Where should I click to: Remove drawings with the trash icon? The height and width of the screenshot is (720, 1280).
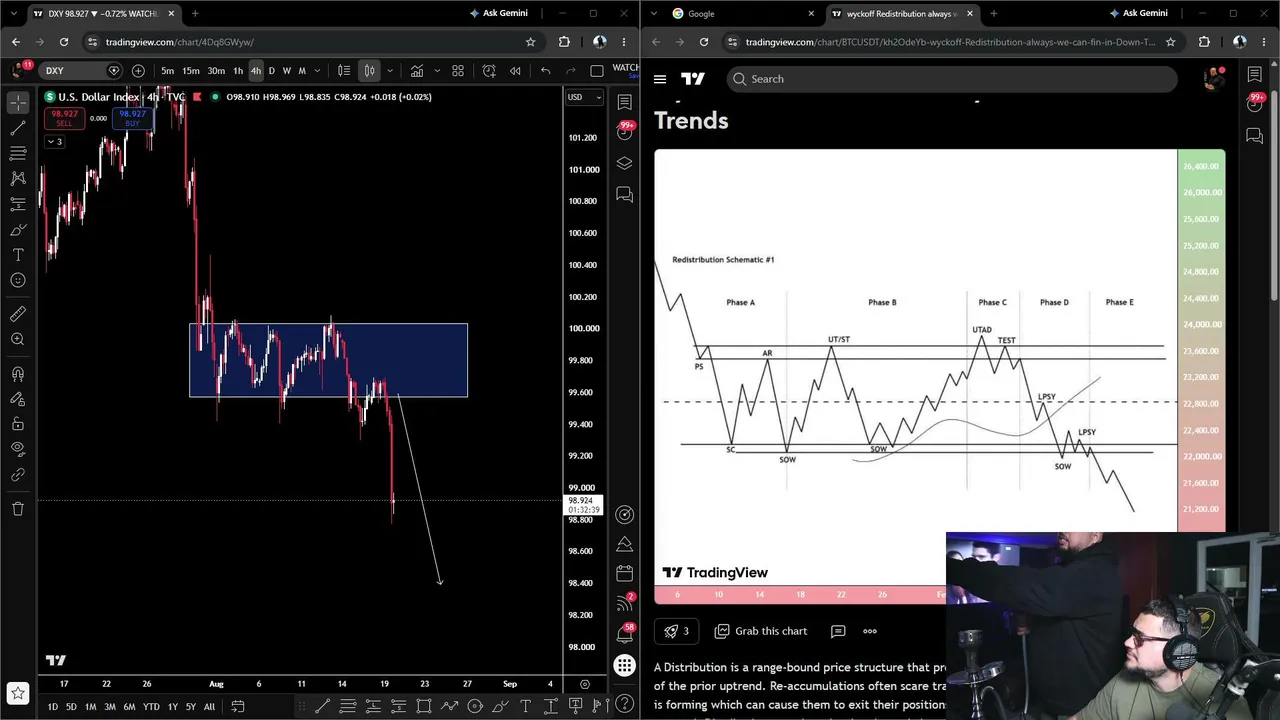tap(18, 508)
